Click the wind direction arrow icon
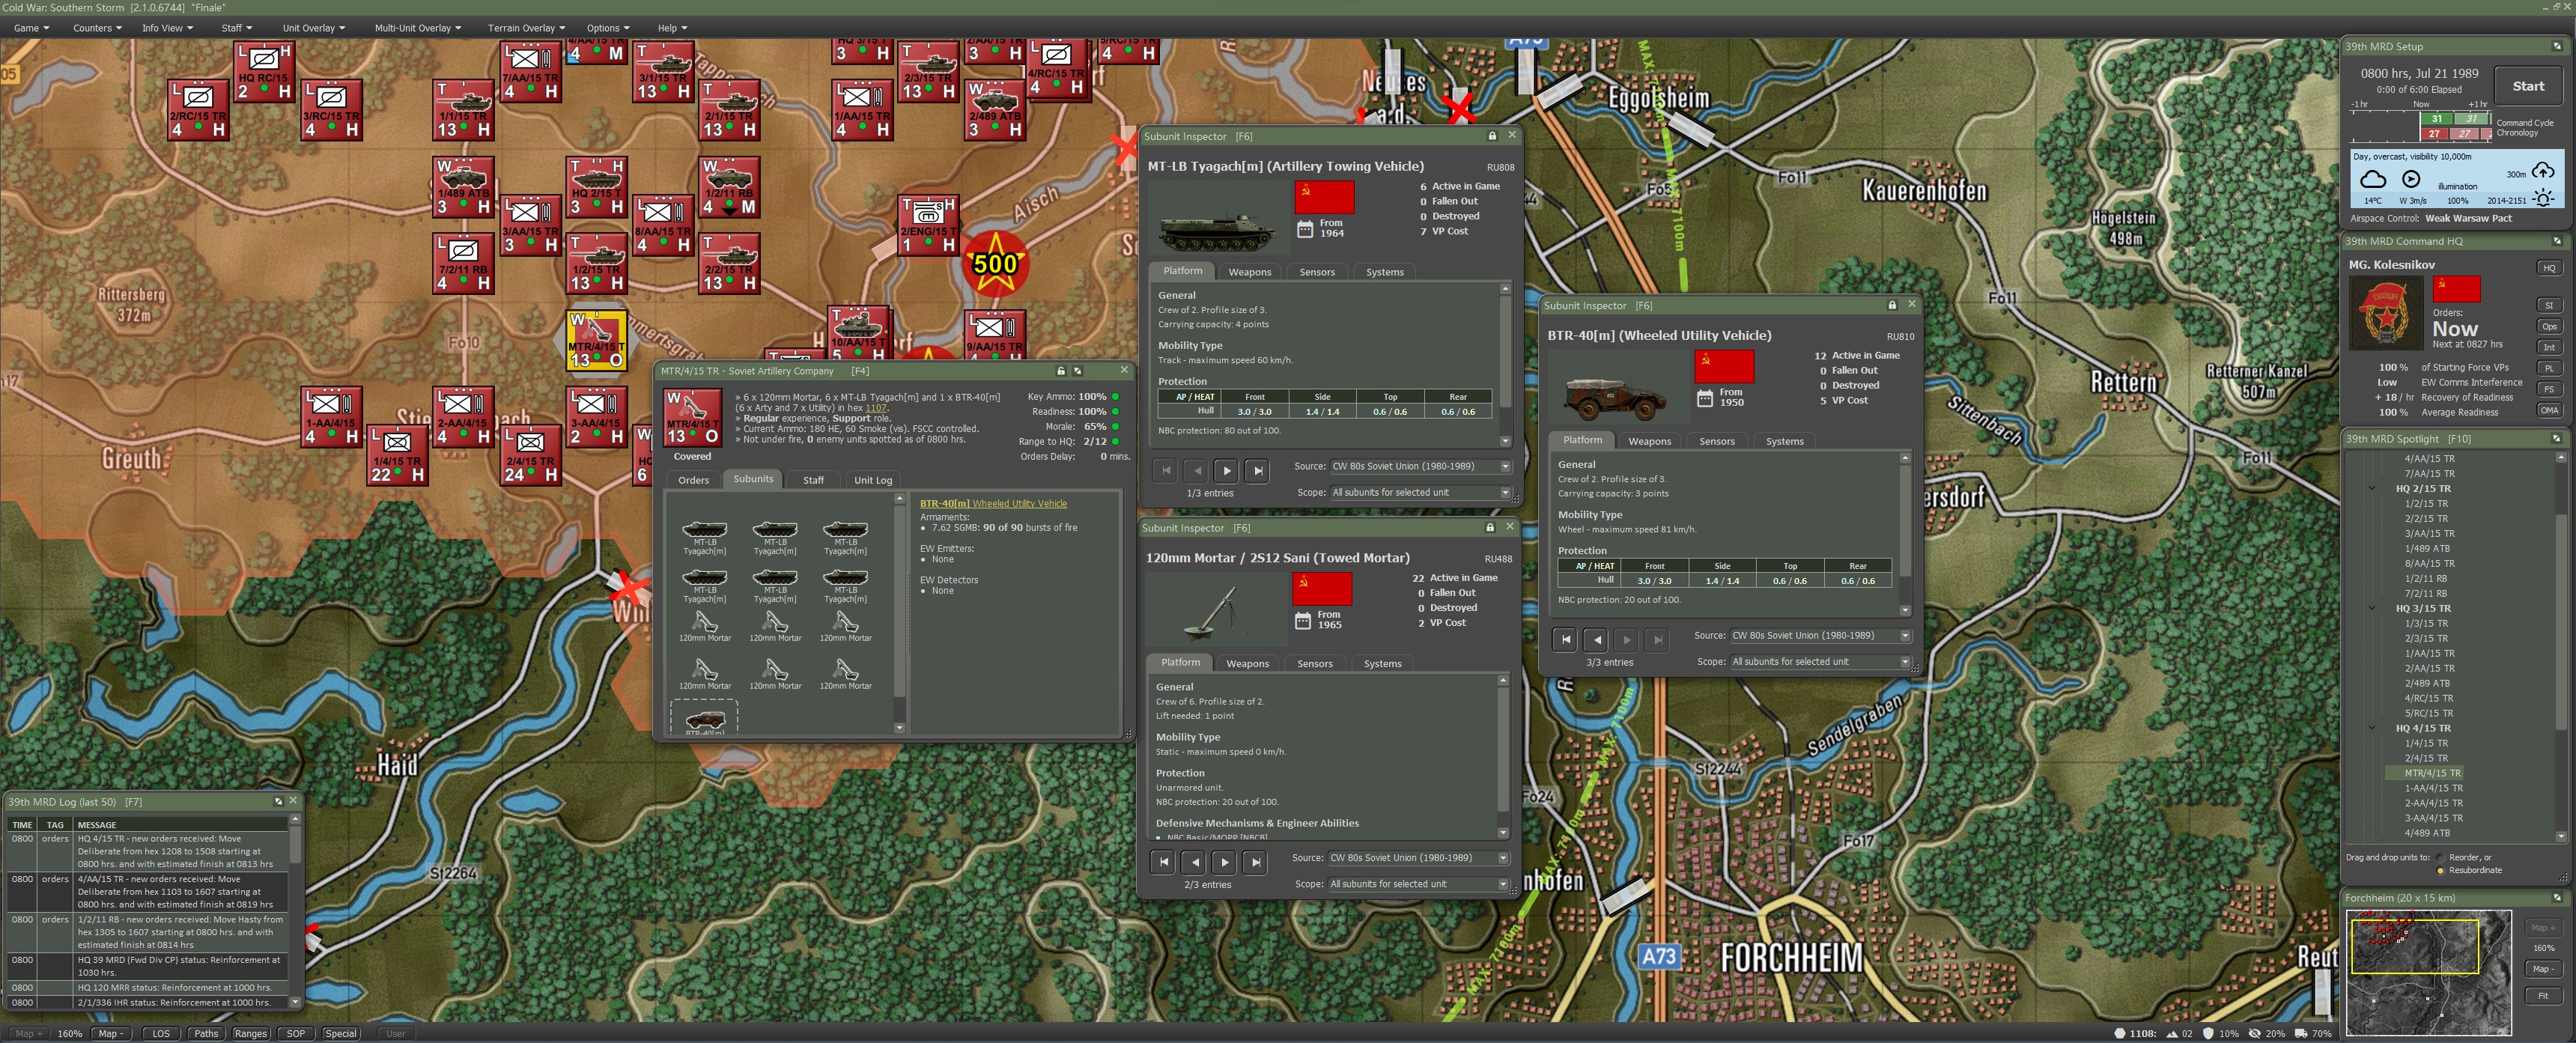Viewport: 2576px width, 1043px height. [x=2411, y=179]
